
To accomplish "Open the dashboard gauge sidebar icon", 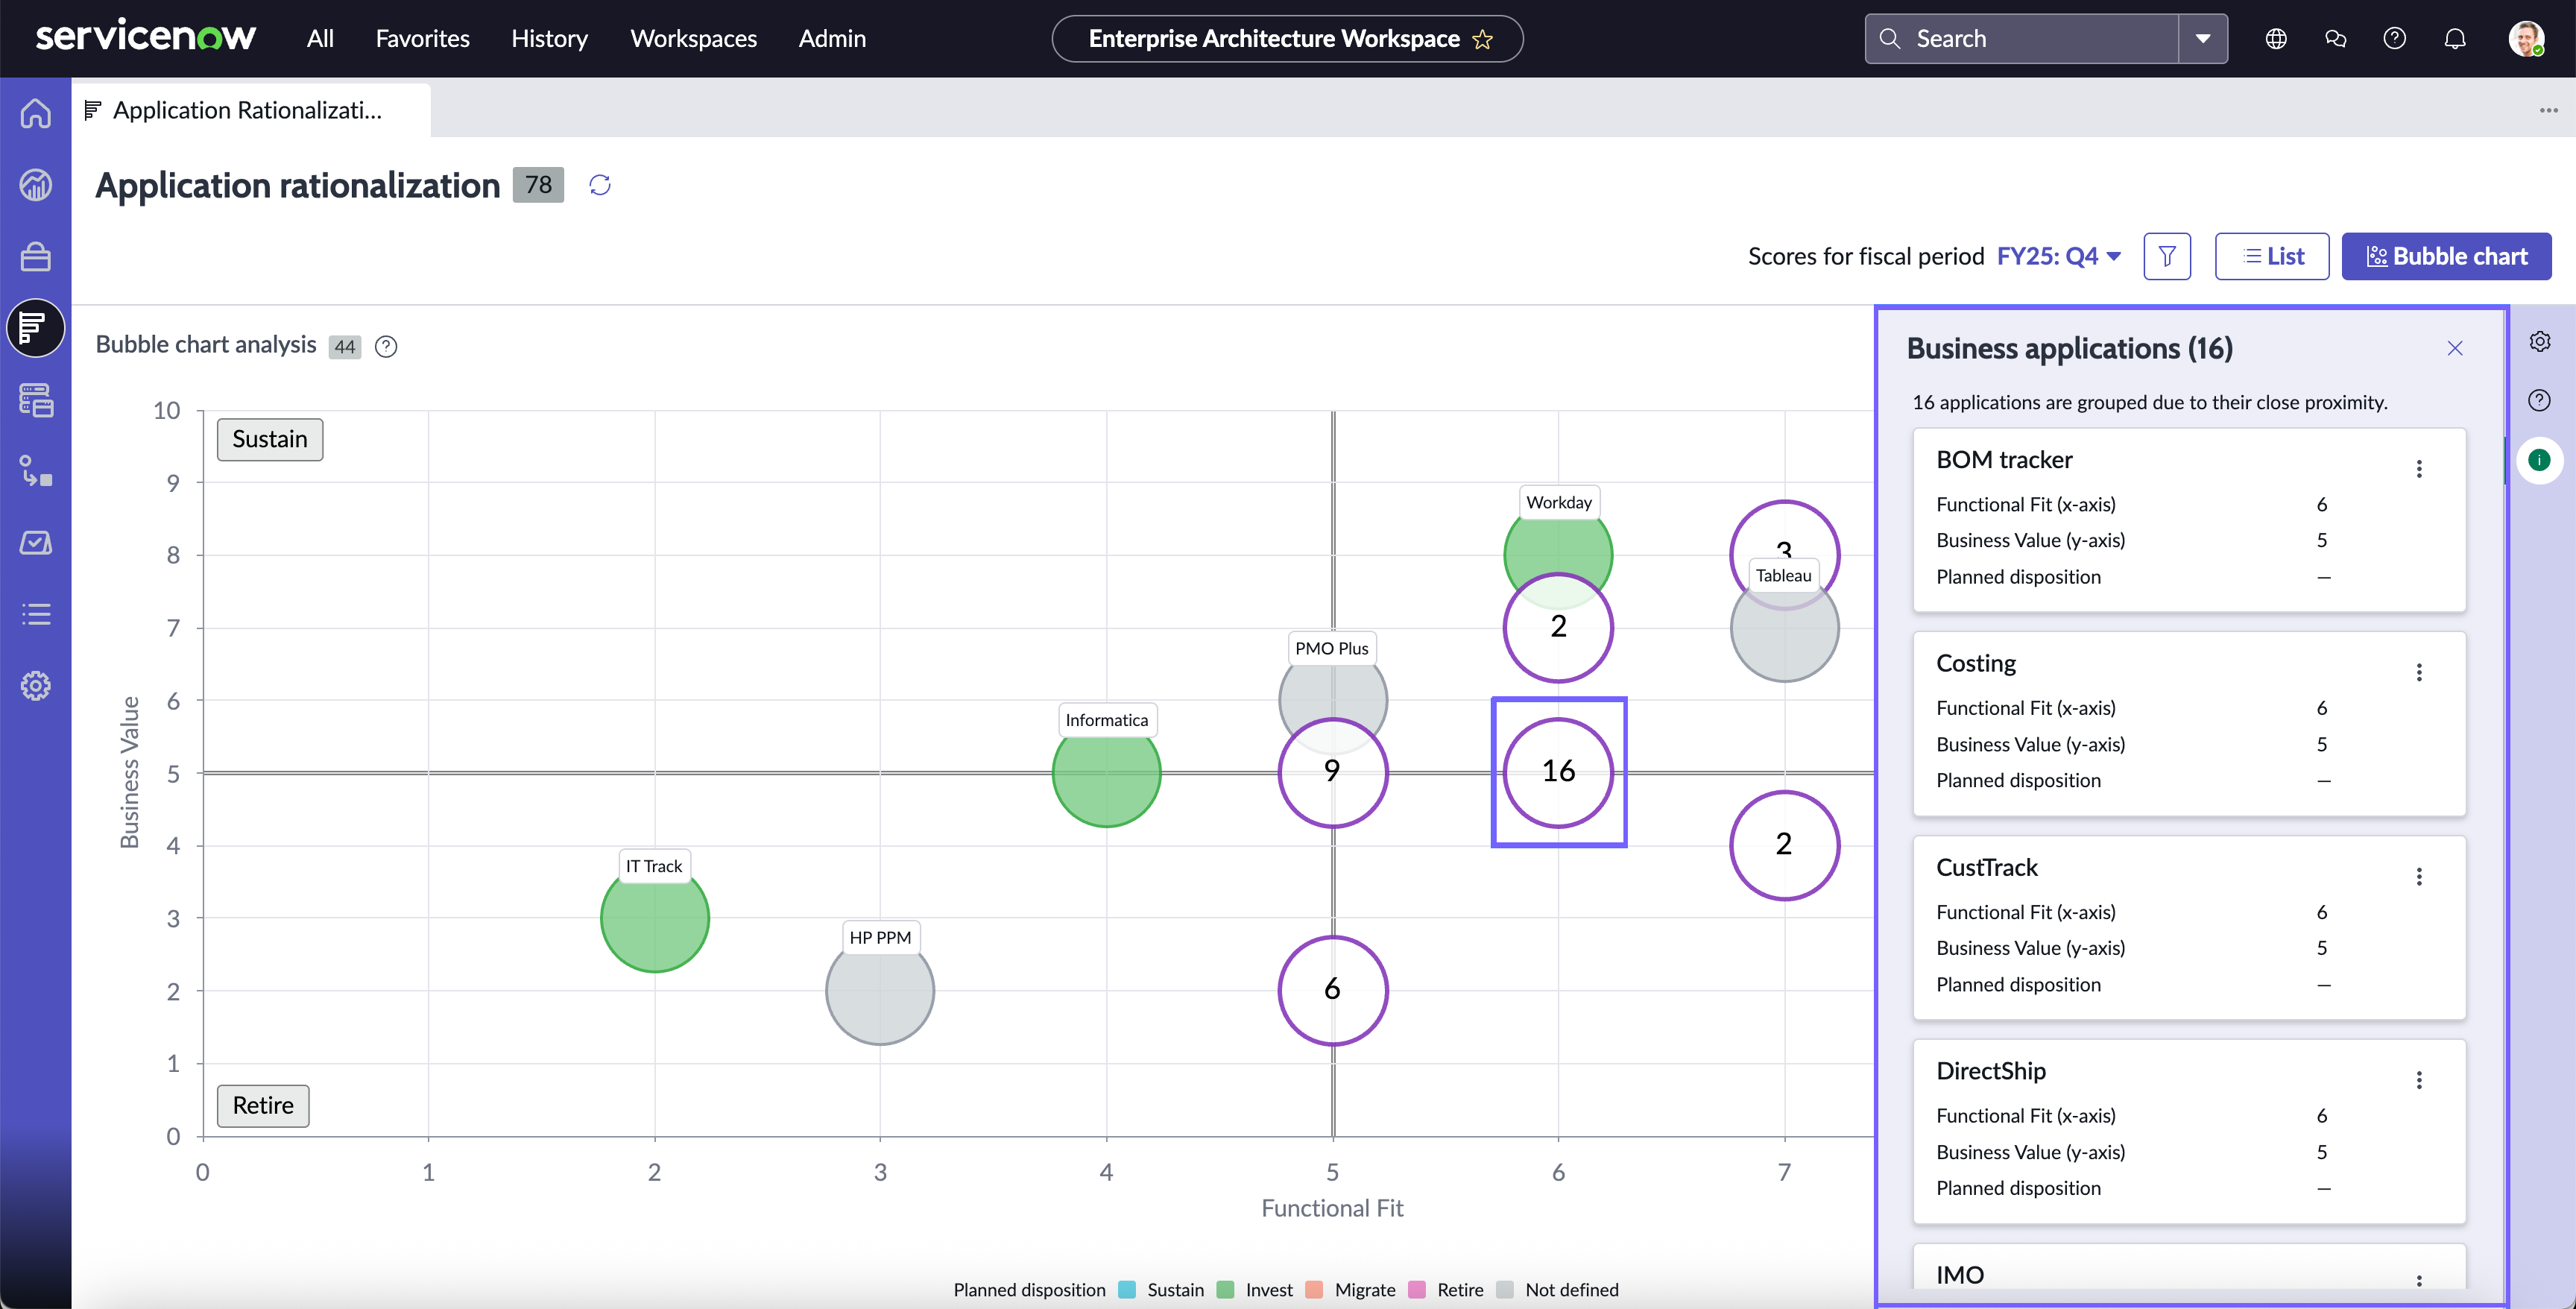I will 36,185.
